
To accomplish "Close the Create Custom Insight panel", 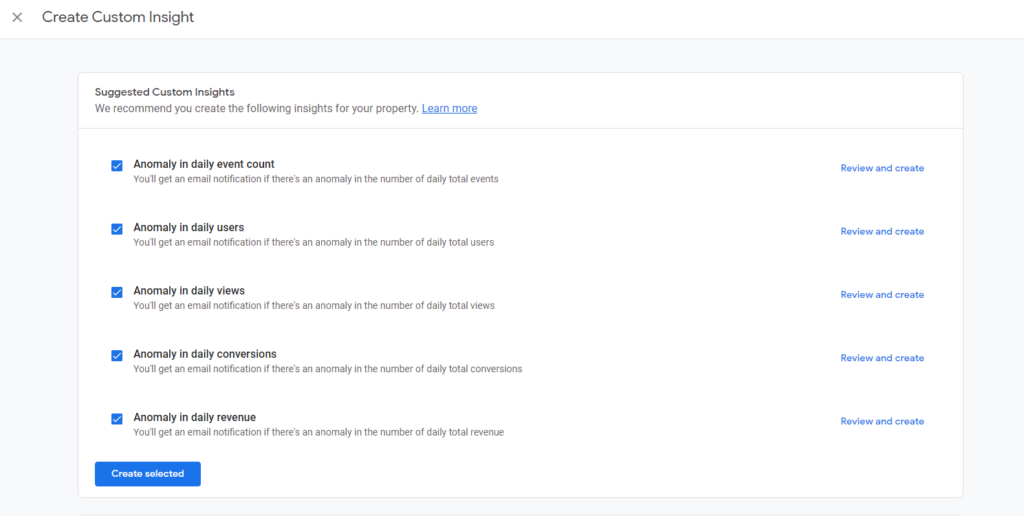I will click(18, 18).
